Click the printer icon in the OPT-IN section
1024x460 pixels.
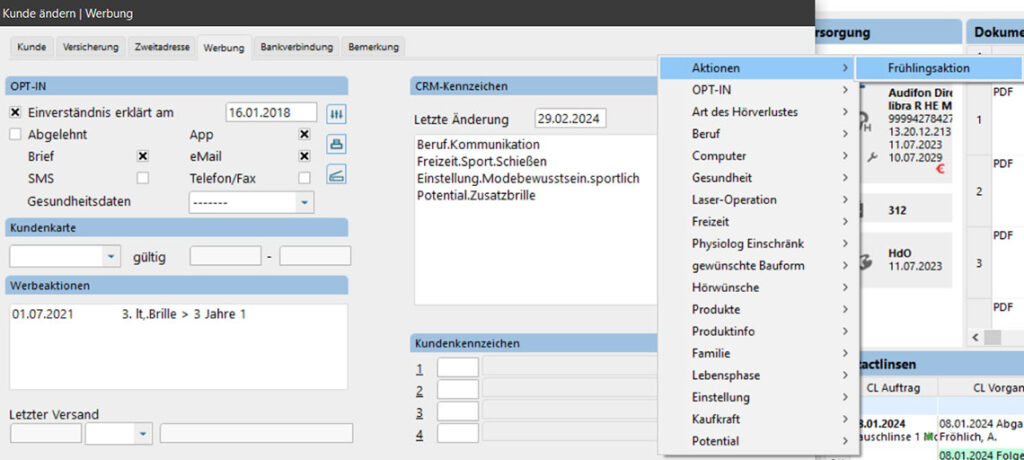pyautogui.click(x=336, y=144)
